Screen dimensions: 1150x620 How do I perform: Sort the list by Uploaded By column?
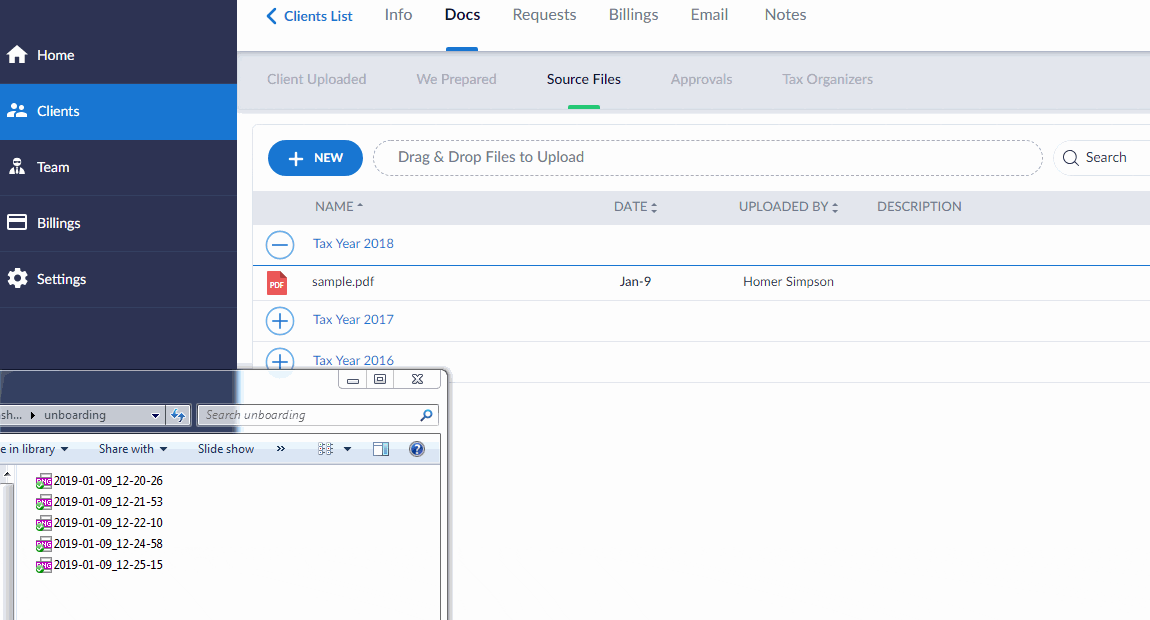[788, 207]
